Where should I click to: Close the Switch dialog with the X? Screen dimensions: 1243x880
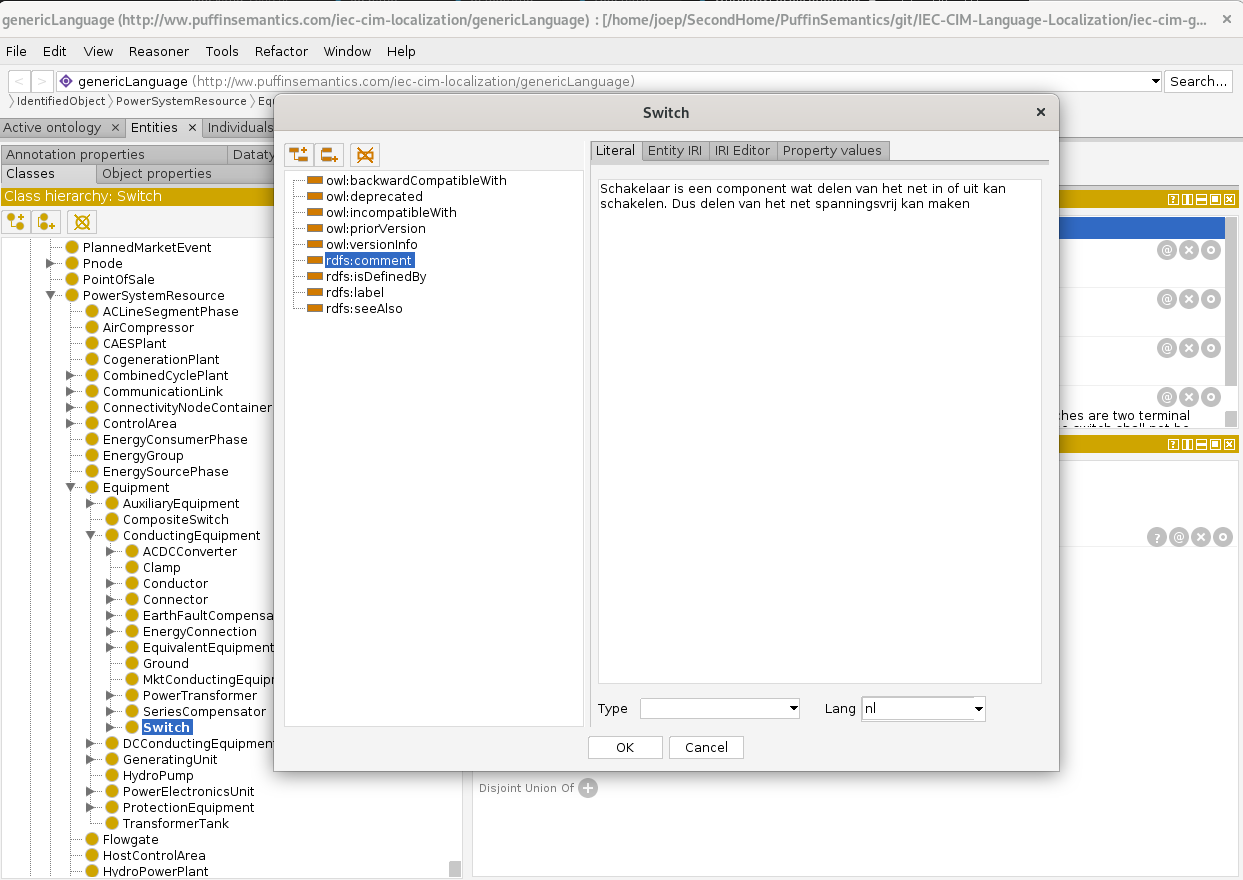click(x=1041, y=112)
